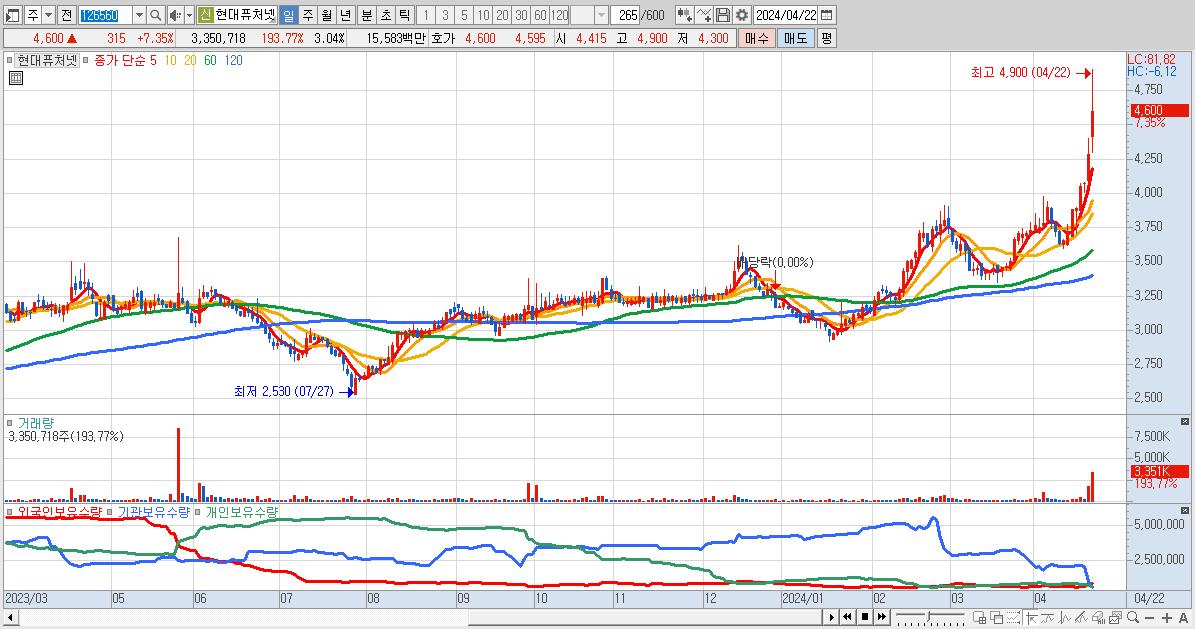The width and height of the screenshot is (1195, 629).
Task: Click the dotted range select chart icon
Action: coord(1014,618)
